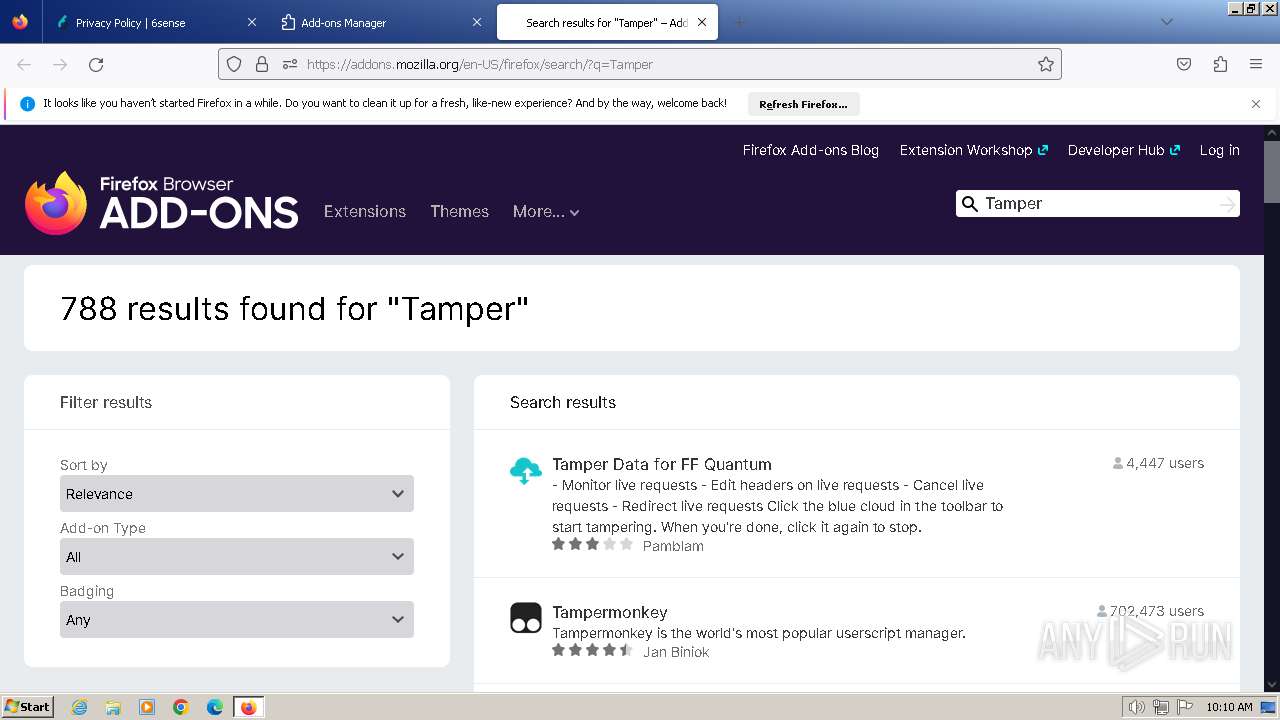This screenshot has width=1280, height=720.
Task: Open the tracking protection shield icon
Action: [x=234, y=64]
